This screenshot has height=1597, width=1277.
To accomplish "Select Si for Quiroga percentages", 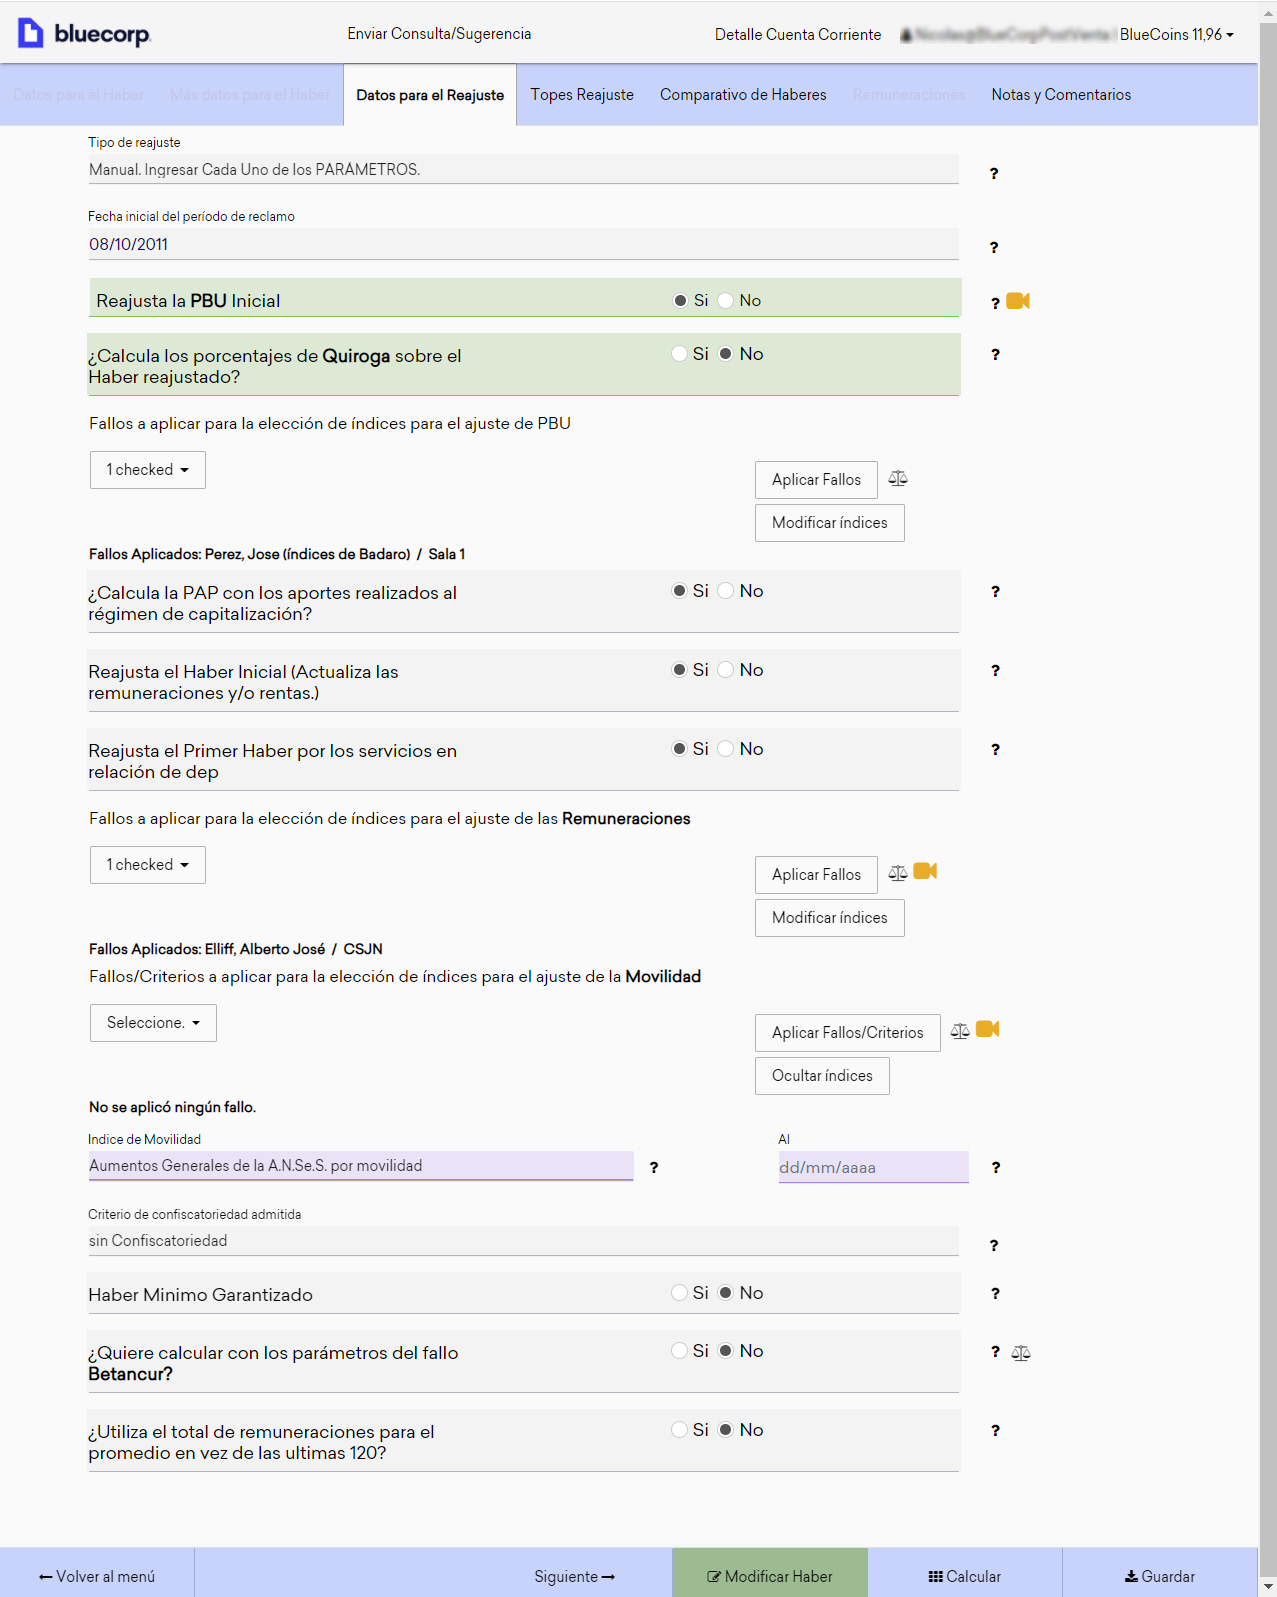I will [x=680, y=353].
